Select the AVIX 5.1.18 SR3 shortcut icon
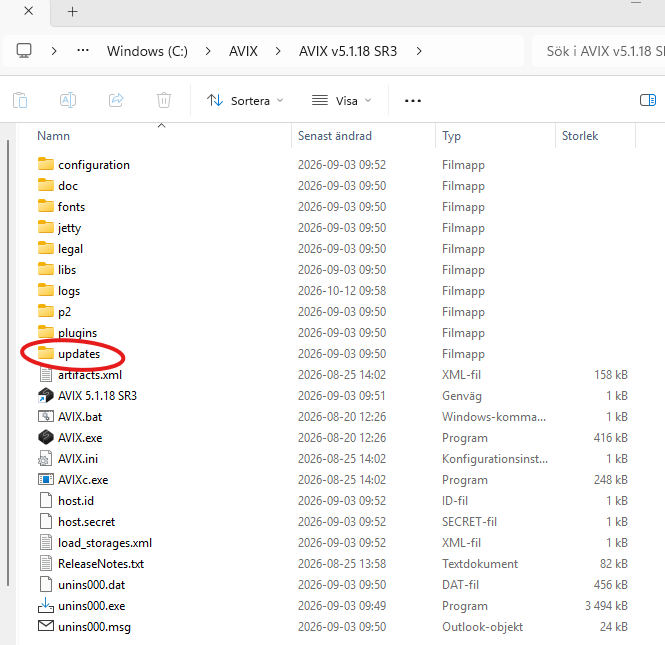This screenshot has height=645, width=665. [x=46, y=395]
